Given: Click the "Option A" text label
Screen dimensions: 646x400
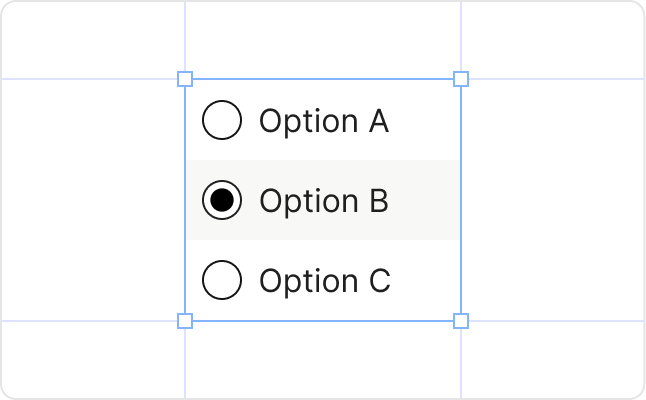Looking at the screenshot, I should click(323, 121).
